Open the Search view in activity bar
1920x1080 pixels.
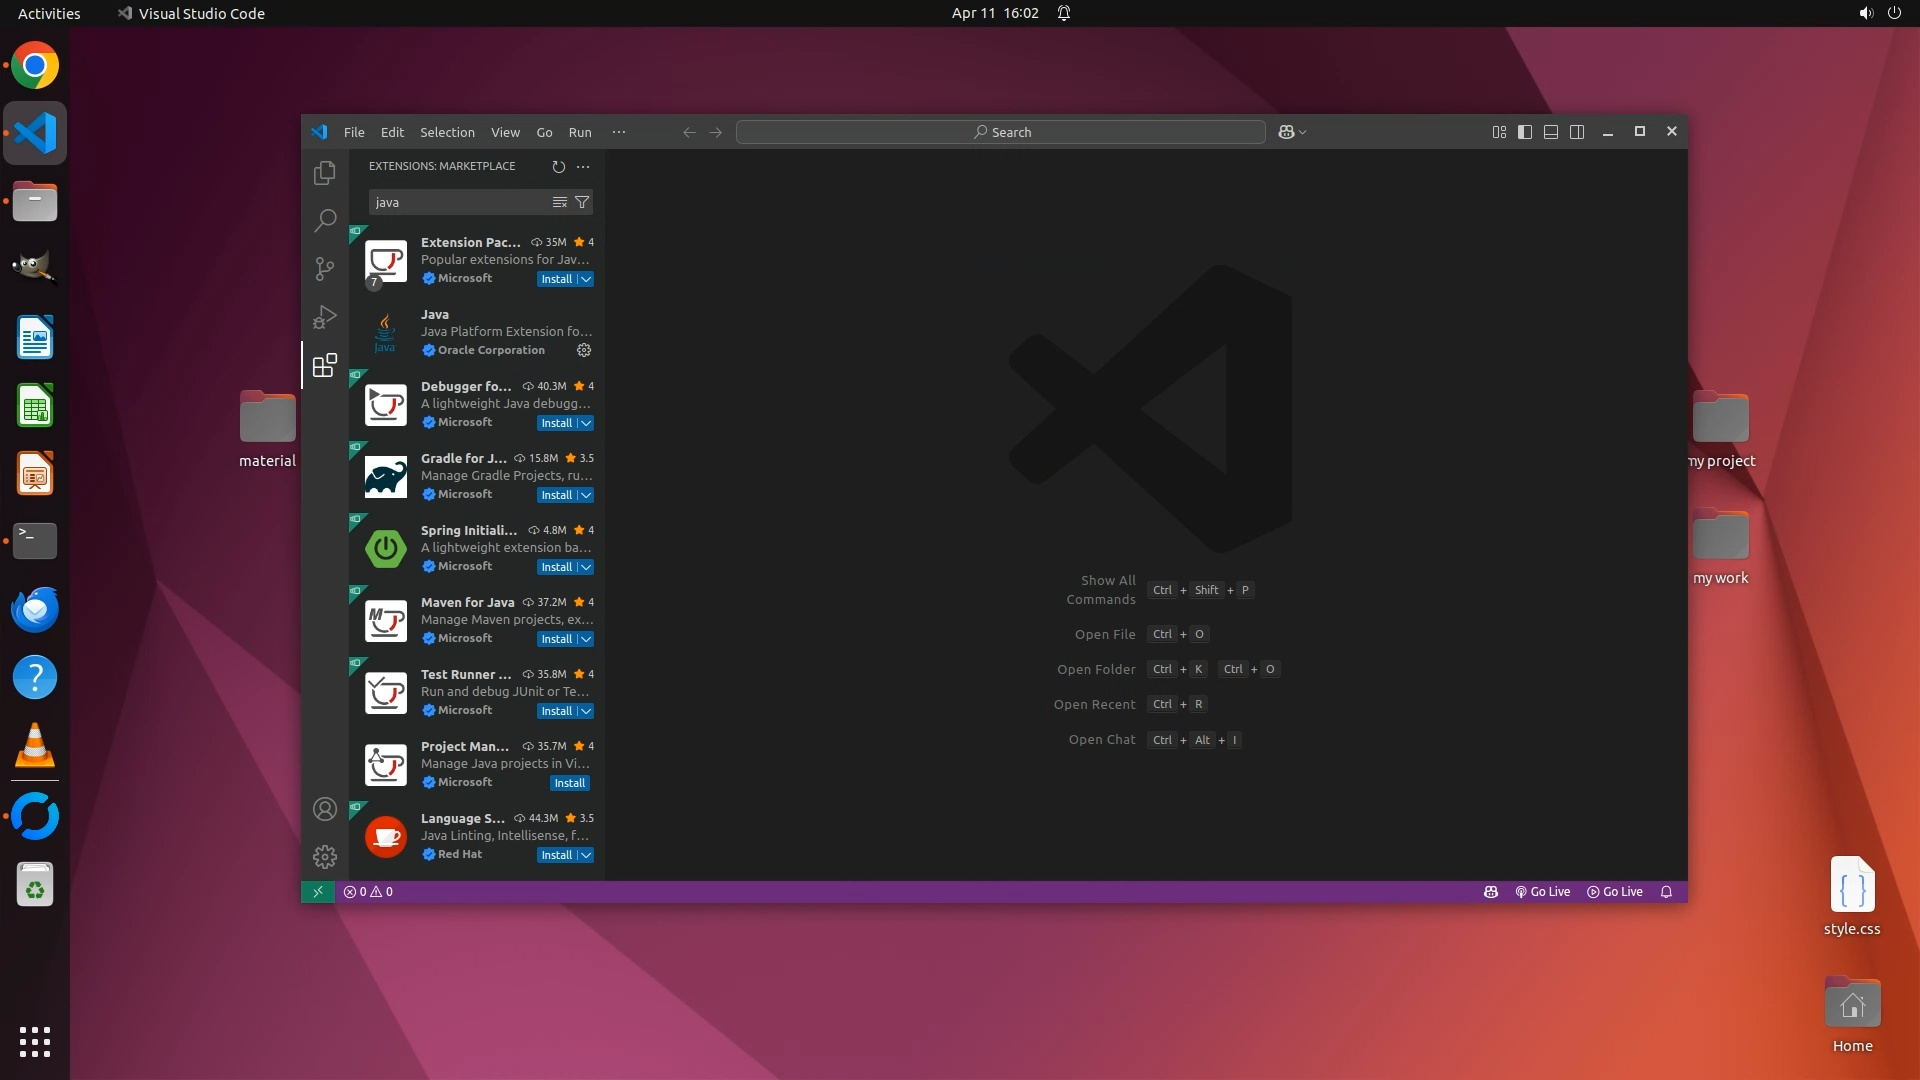click(324, 220)
